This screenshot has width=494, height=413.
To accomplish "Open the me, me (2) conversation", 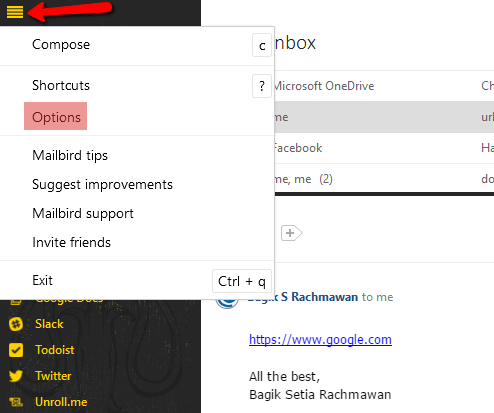I will 384,179.
